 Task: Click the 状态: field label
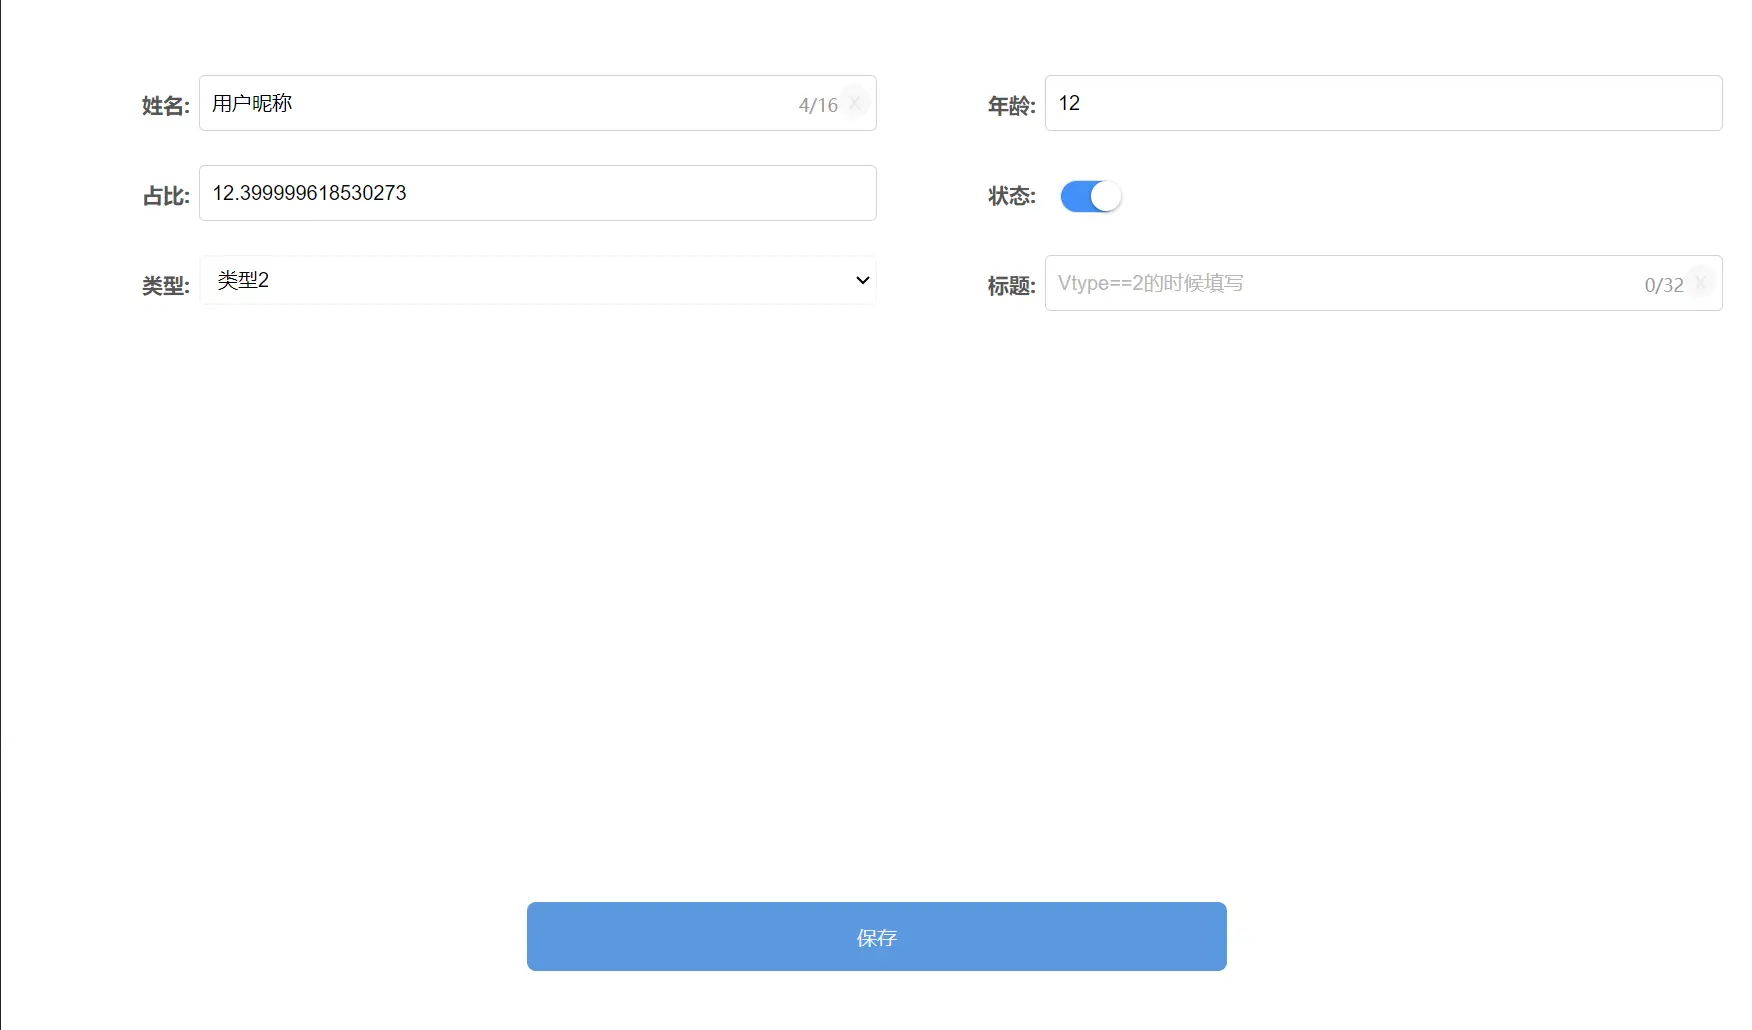pos(1012,196)
